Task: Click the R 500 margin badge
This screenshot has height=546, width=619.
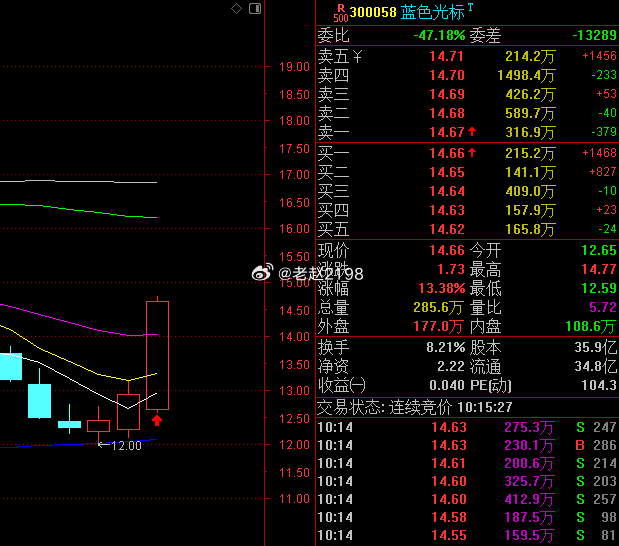Action: click(x=341, y=13)
